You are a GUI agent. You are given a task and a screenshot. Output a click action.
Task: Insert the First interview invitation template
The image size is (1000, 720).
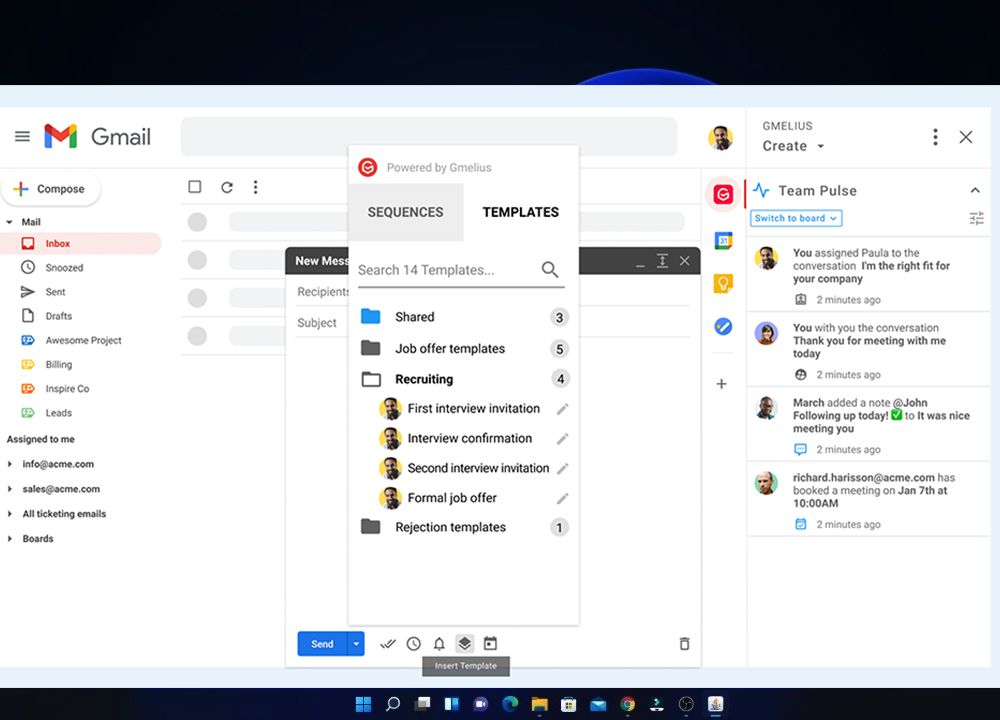pos(473,409)
